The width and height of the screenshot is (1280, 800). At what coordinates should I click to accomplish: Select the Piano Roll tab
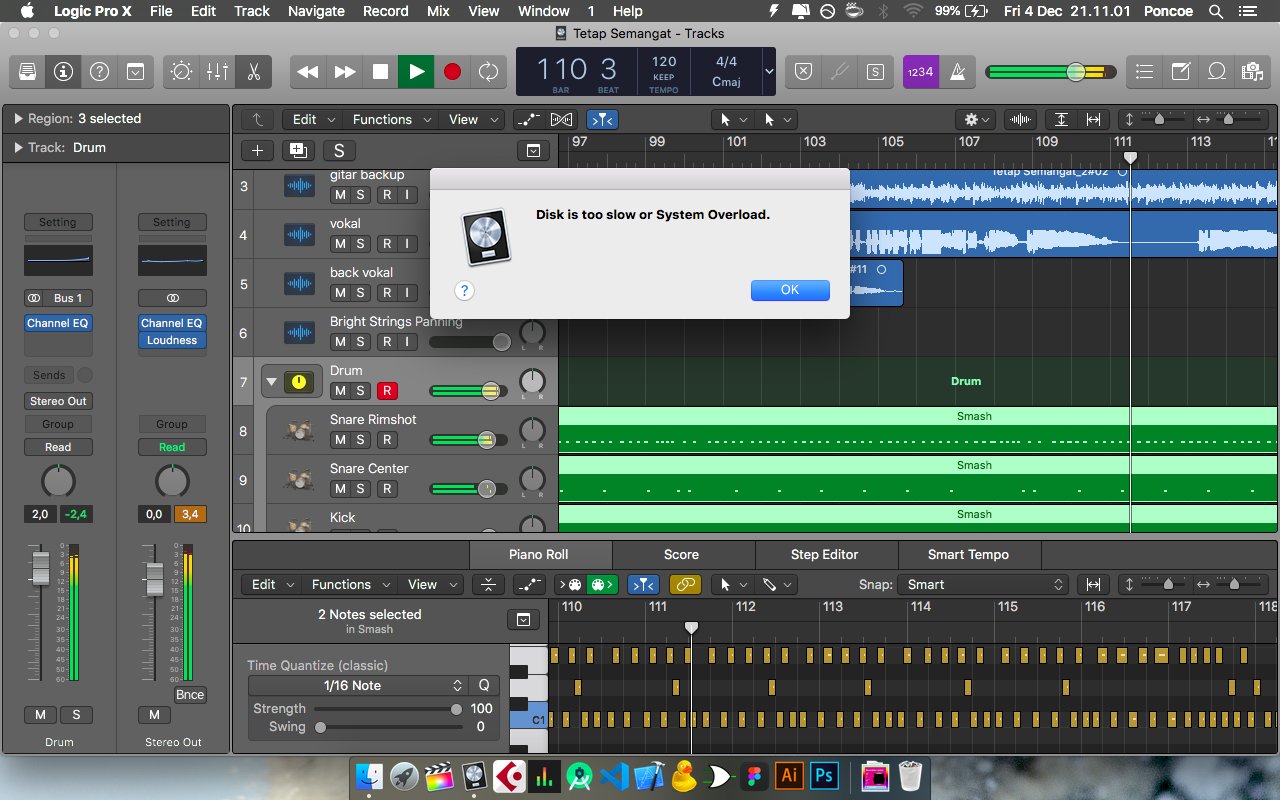click(538, 554)
